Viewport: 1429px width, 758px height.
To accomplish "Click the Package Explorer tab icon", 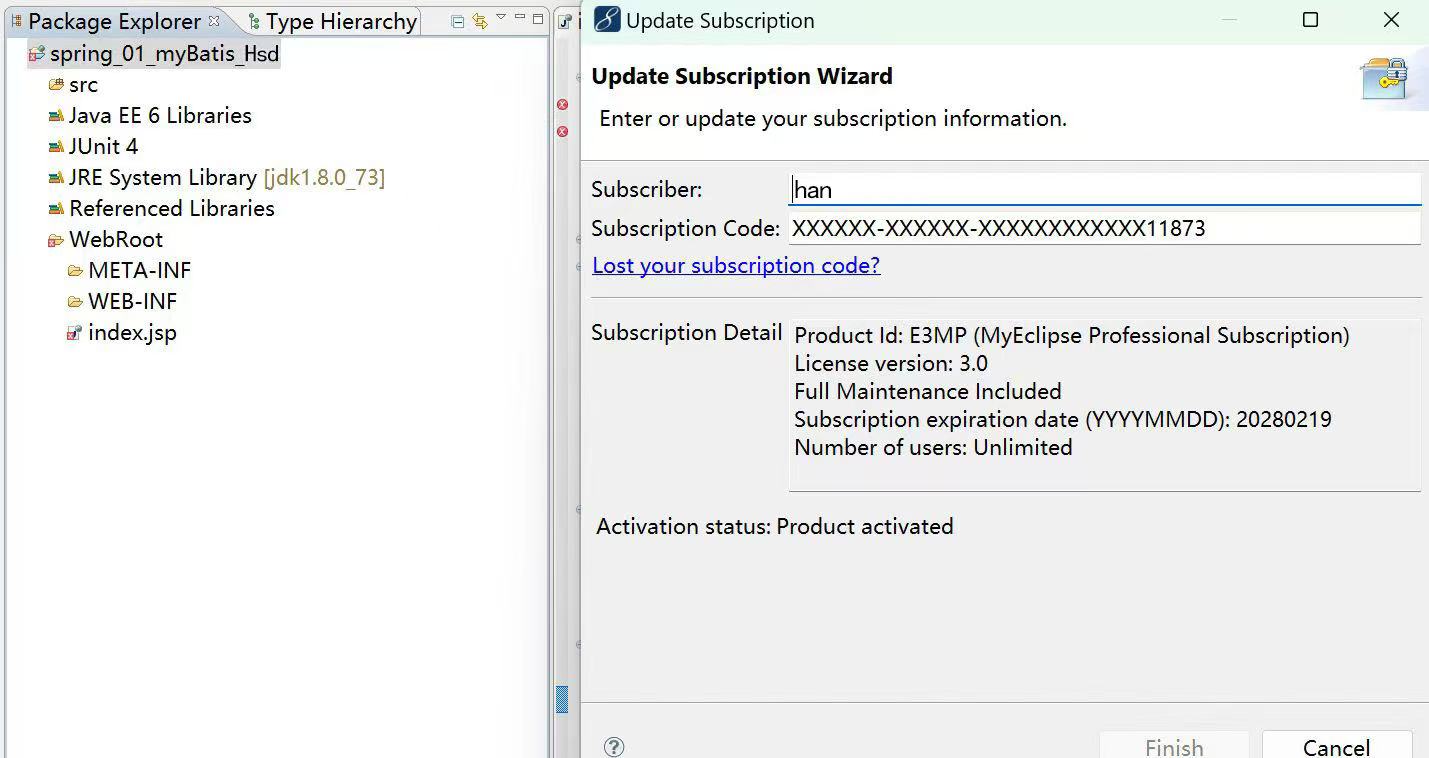I will (x=16, y=21).
